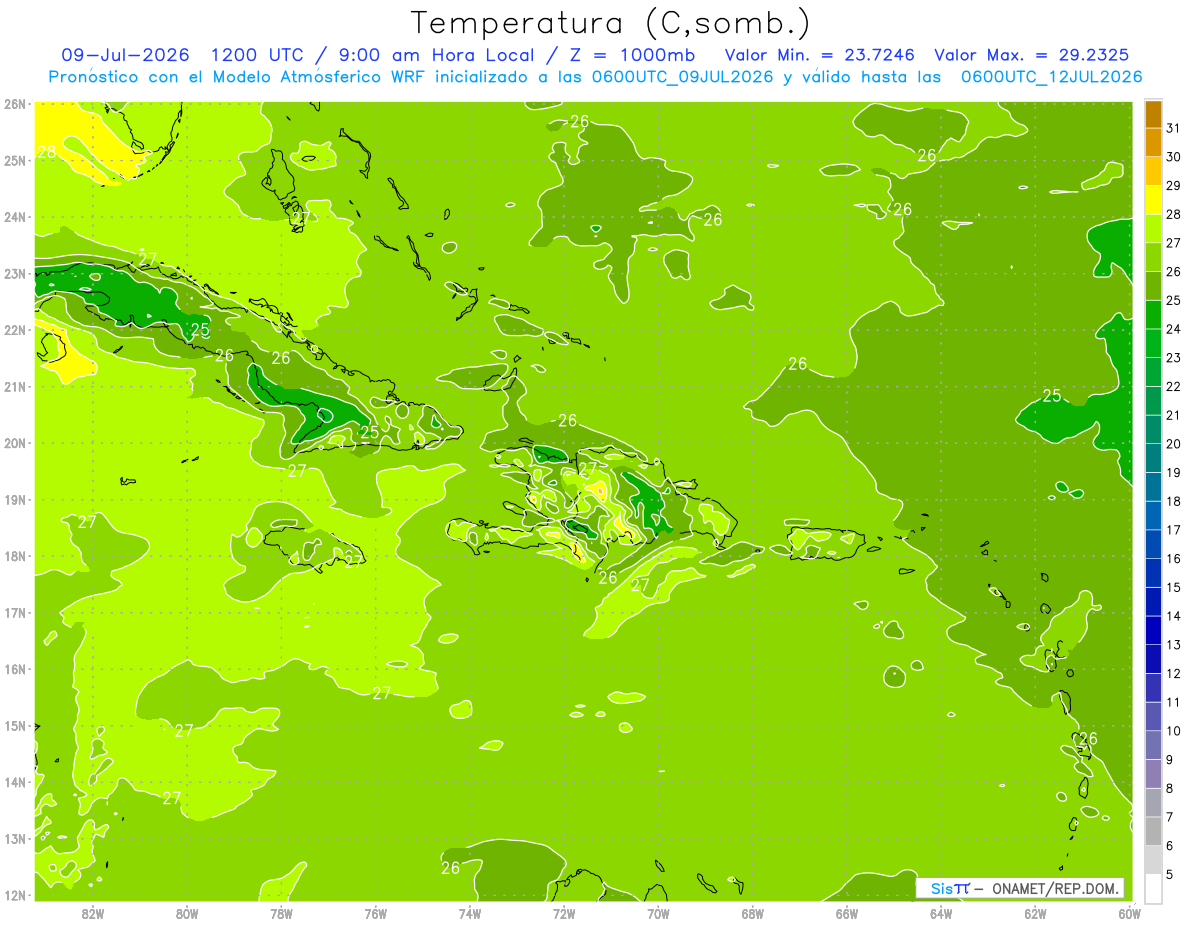Click valid-until time '0600UTC_12JUL2026'
Image resolution: width=1200 pixels, height=927 pixels.
pyautogui.click(x=1051, y=76)
